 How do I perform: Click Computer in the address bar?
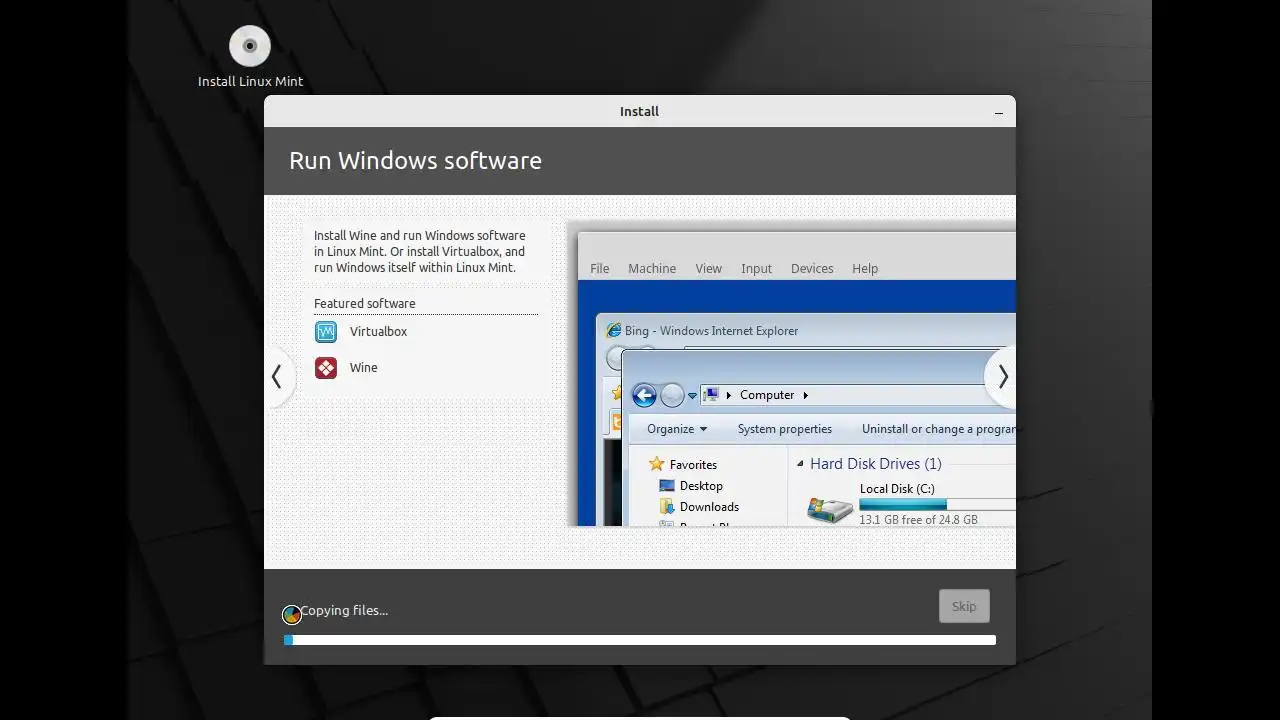click(767, 395)
